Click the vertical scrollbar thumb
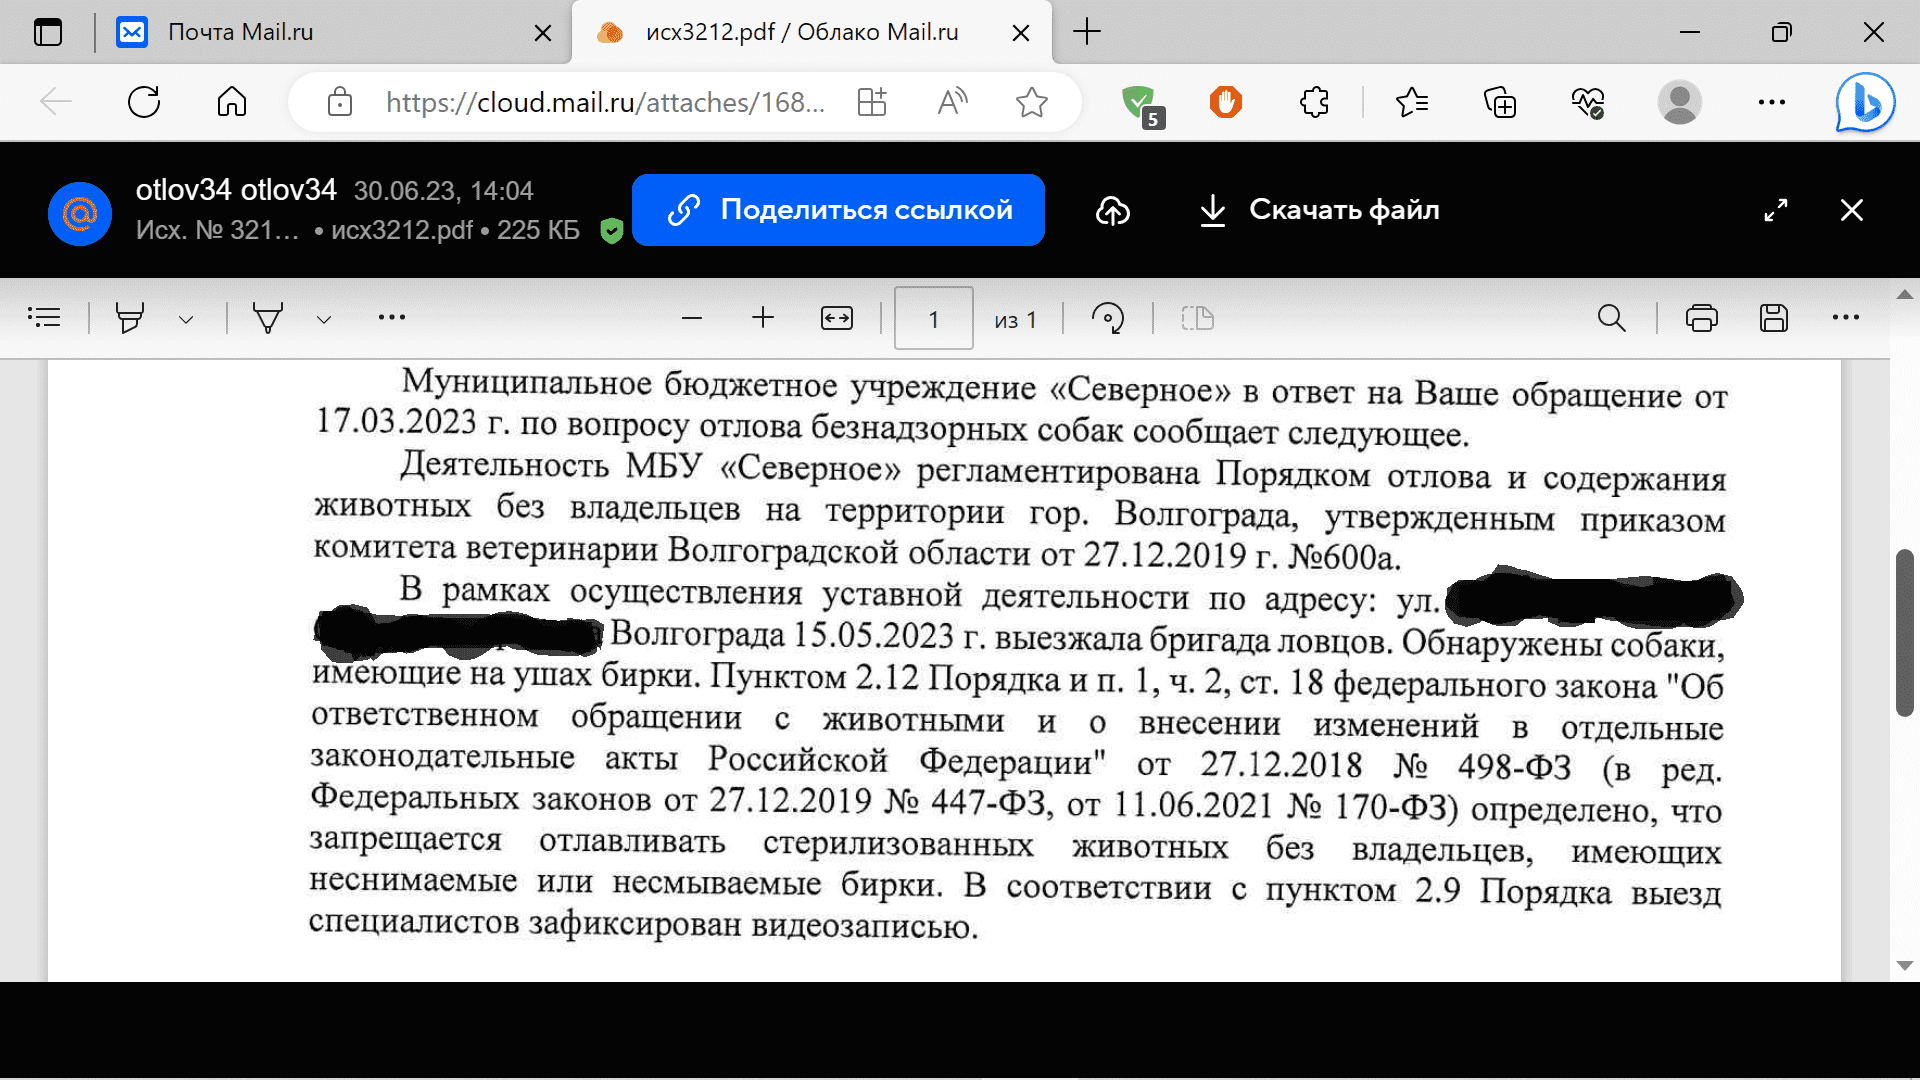 1904,632
